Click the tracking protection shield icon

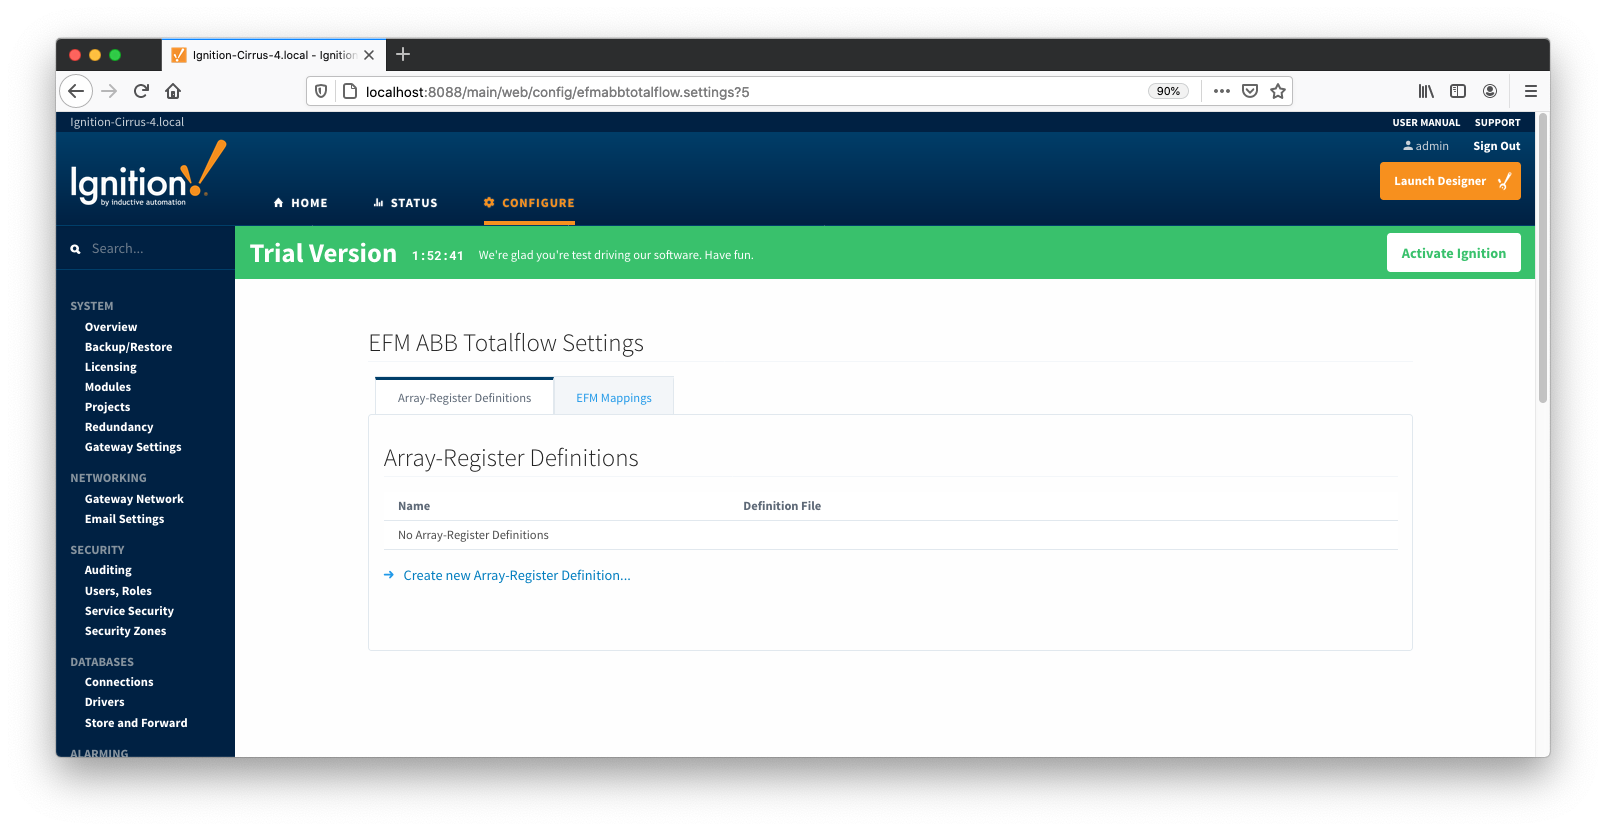pyautogui.click(x=321, y=91)
